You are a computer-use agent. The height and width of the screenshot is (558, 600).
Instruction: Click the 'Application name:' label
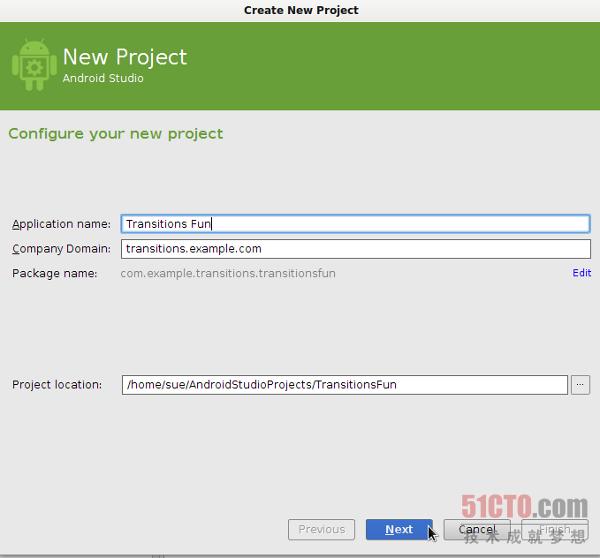tap(61, 224)
